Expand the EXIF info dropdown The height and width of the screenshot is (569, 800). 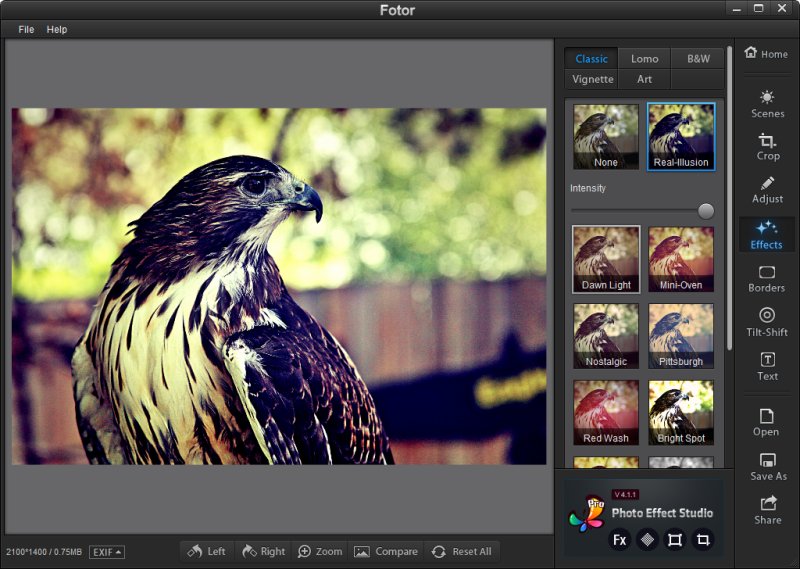click(106, 552)
